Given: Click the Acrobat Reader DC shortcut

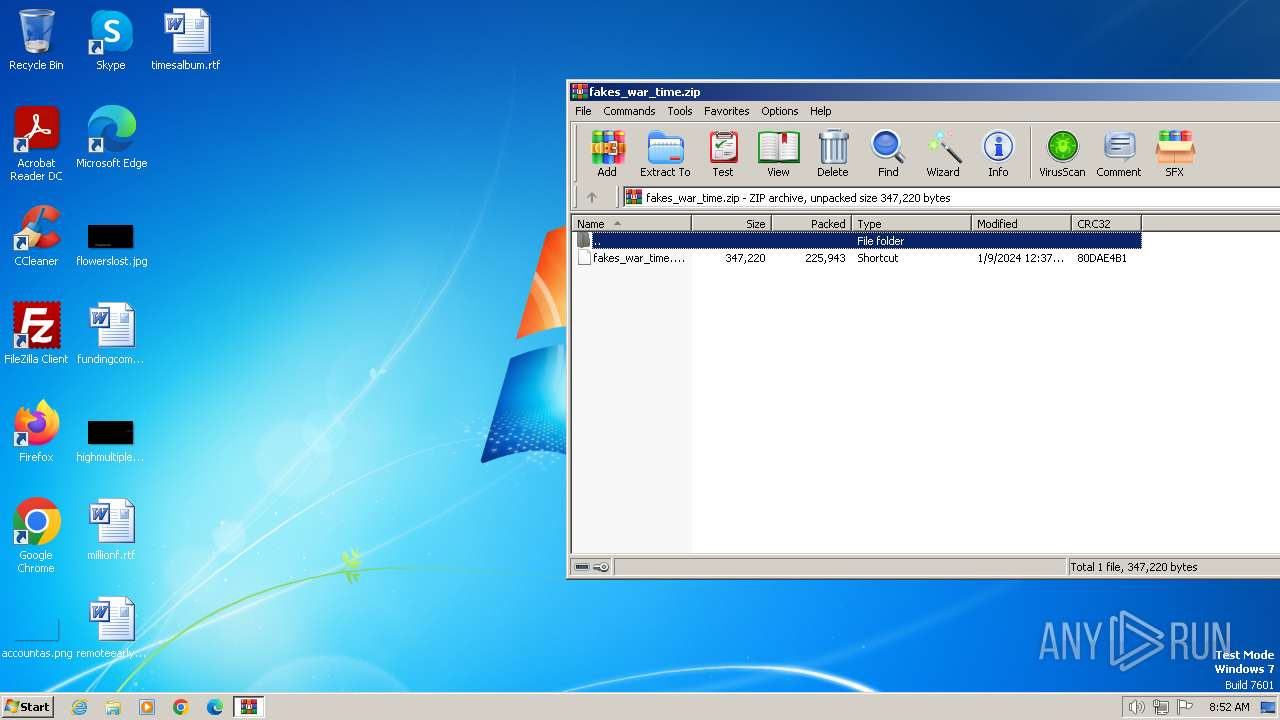Looking at the screenshot, I should pos(36,144).
